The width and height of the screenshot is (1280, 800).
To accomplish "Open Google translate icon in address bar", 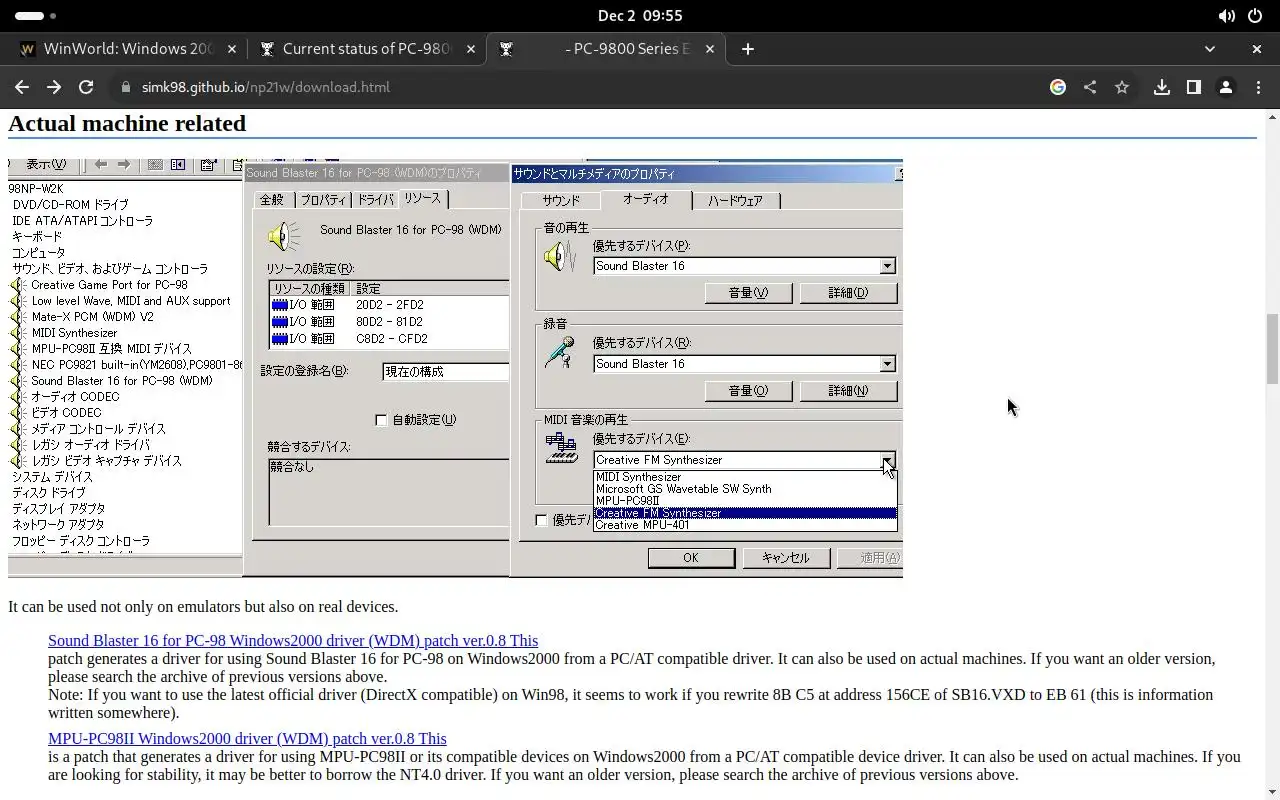I will click(1057, 87).
